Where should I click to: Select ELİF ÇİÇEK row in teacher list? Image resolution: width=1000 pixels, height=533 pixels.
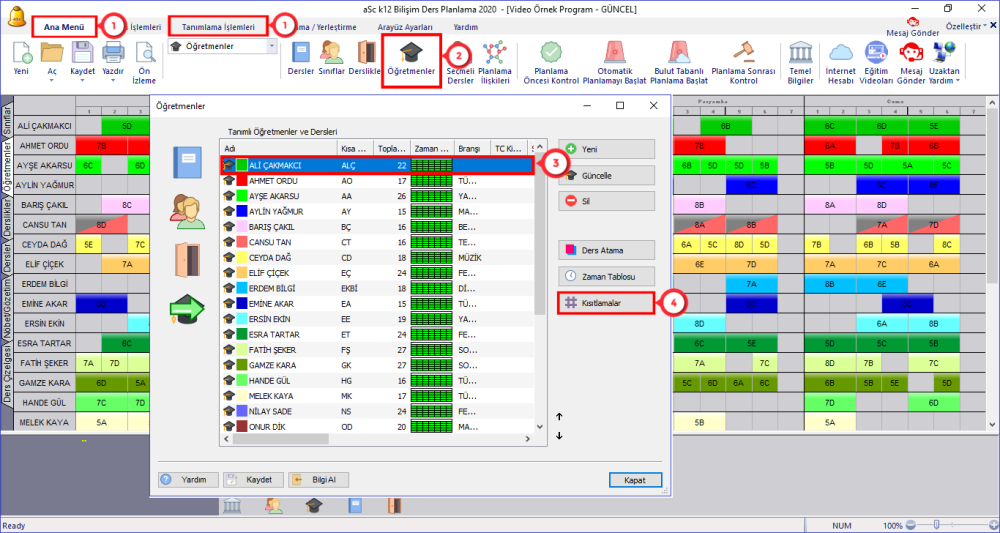pyautogui.click(x=378, y=273)
